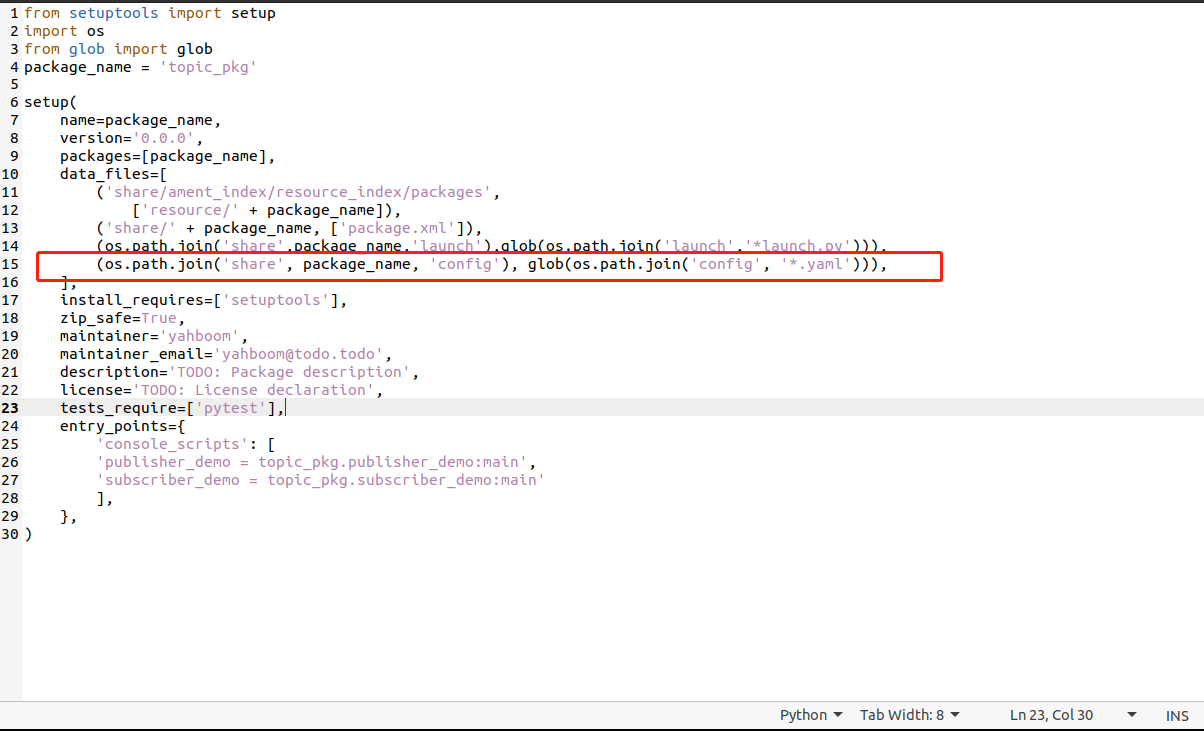1204x731 pixels.
Task: Click line number 1 in the gutter
Action: [x=14, y=13]
